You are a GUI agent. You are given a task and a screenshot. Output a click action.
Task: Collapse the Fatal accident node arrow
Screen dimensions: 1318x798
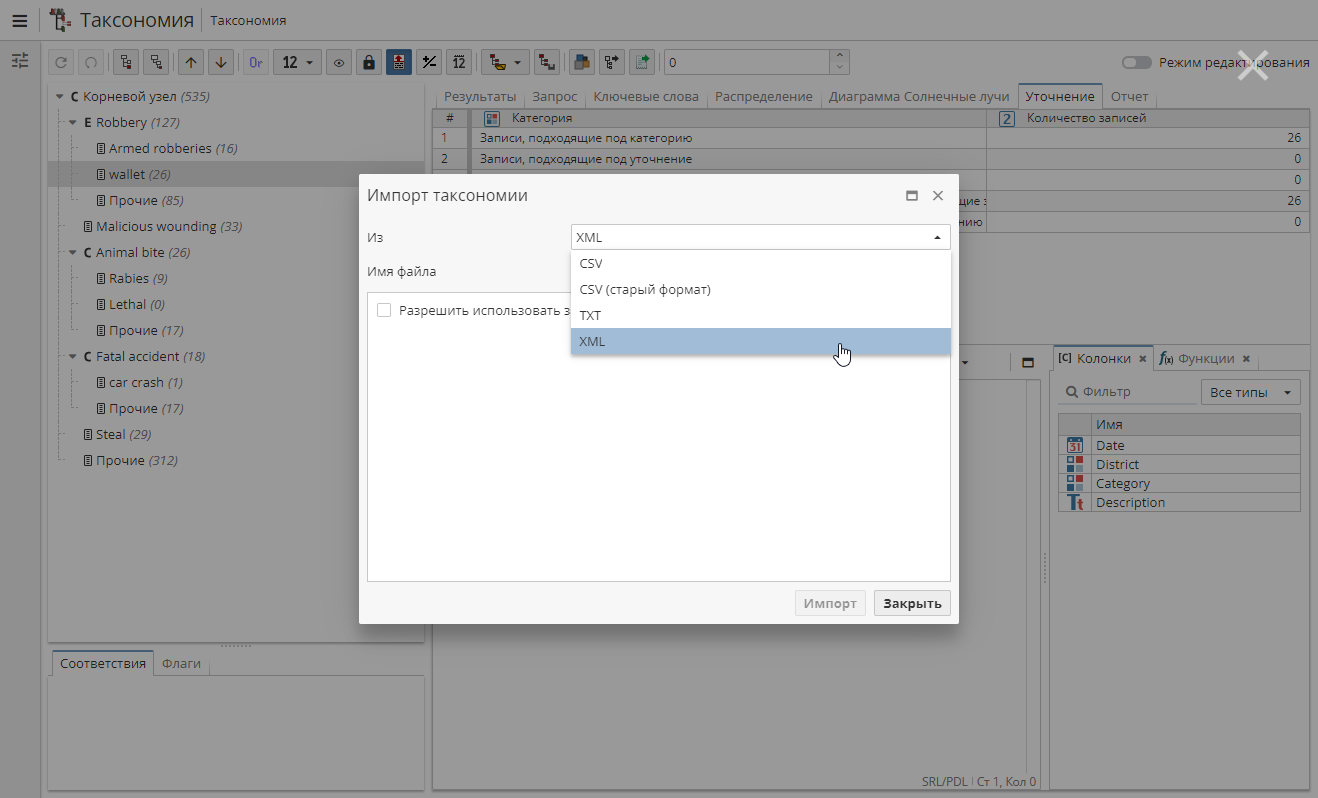coord(73,357)
